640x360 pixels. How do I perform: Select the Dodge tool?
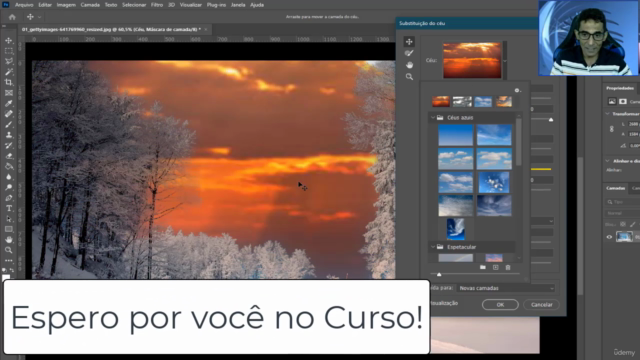click(x=9, y=187)
